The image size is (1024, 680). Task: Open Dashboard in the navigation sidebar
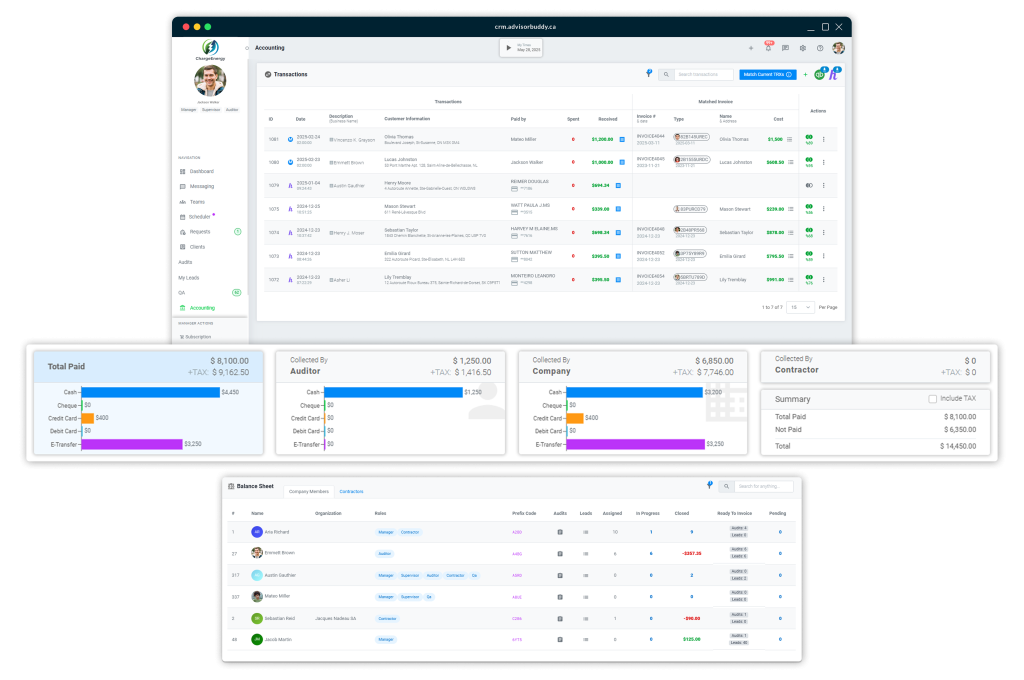(x=202, y=171)
